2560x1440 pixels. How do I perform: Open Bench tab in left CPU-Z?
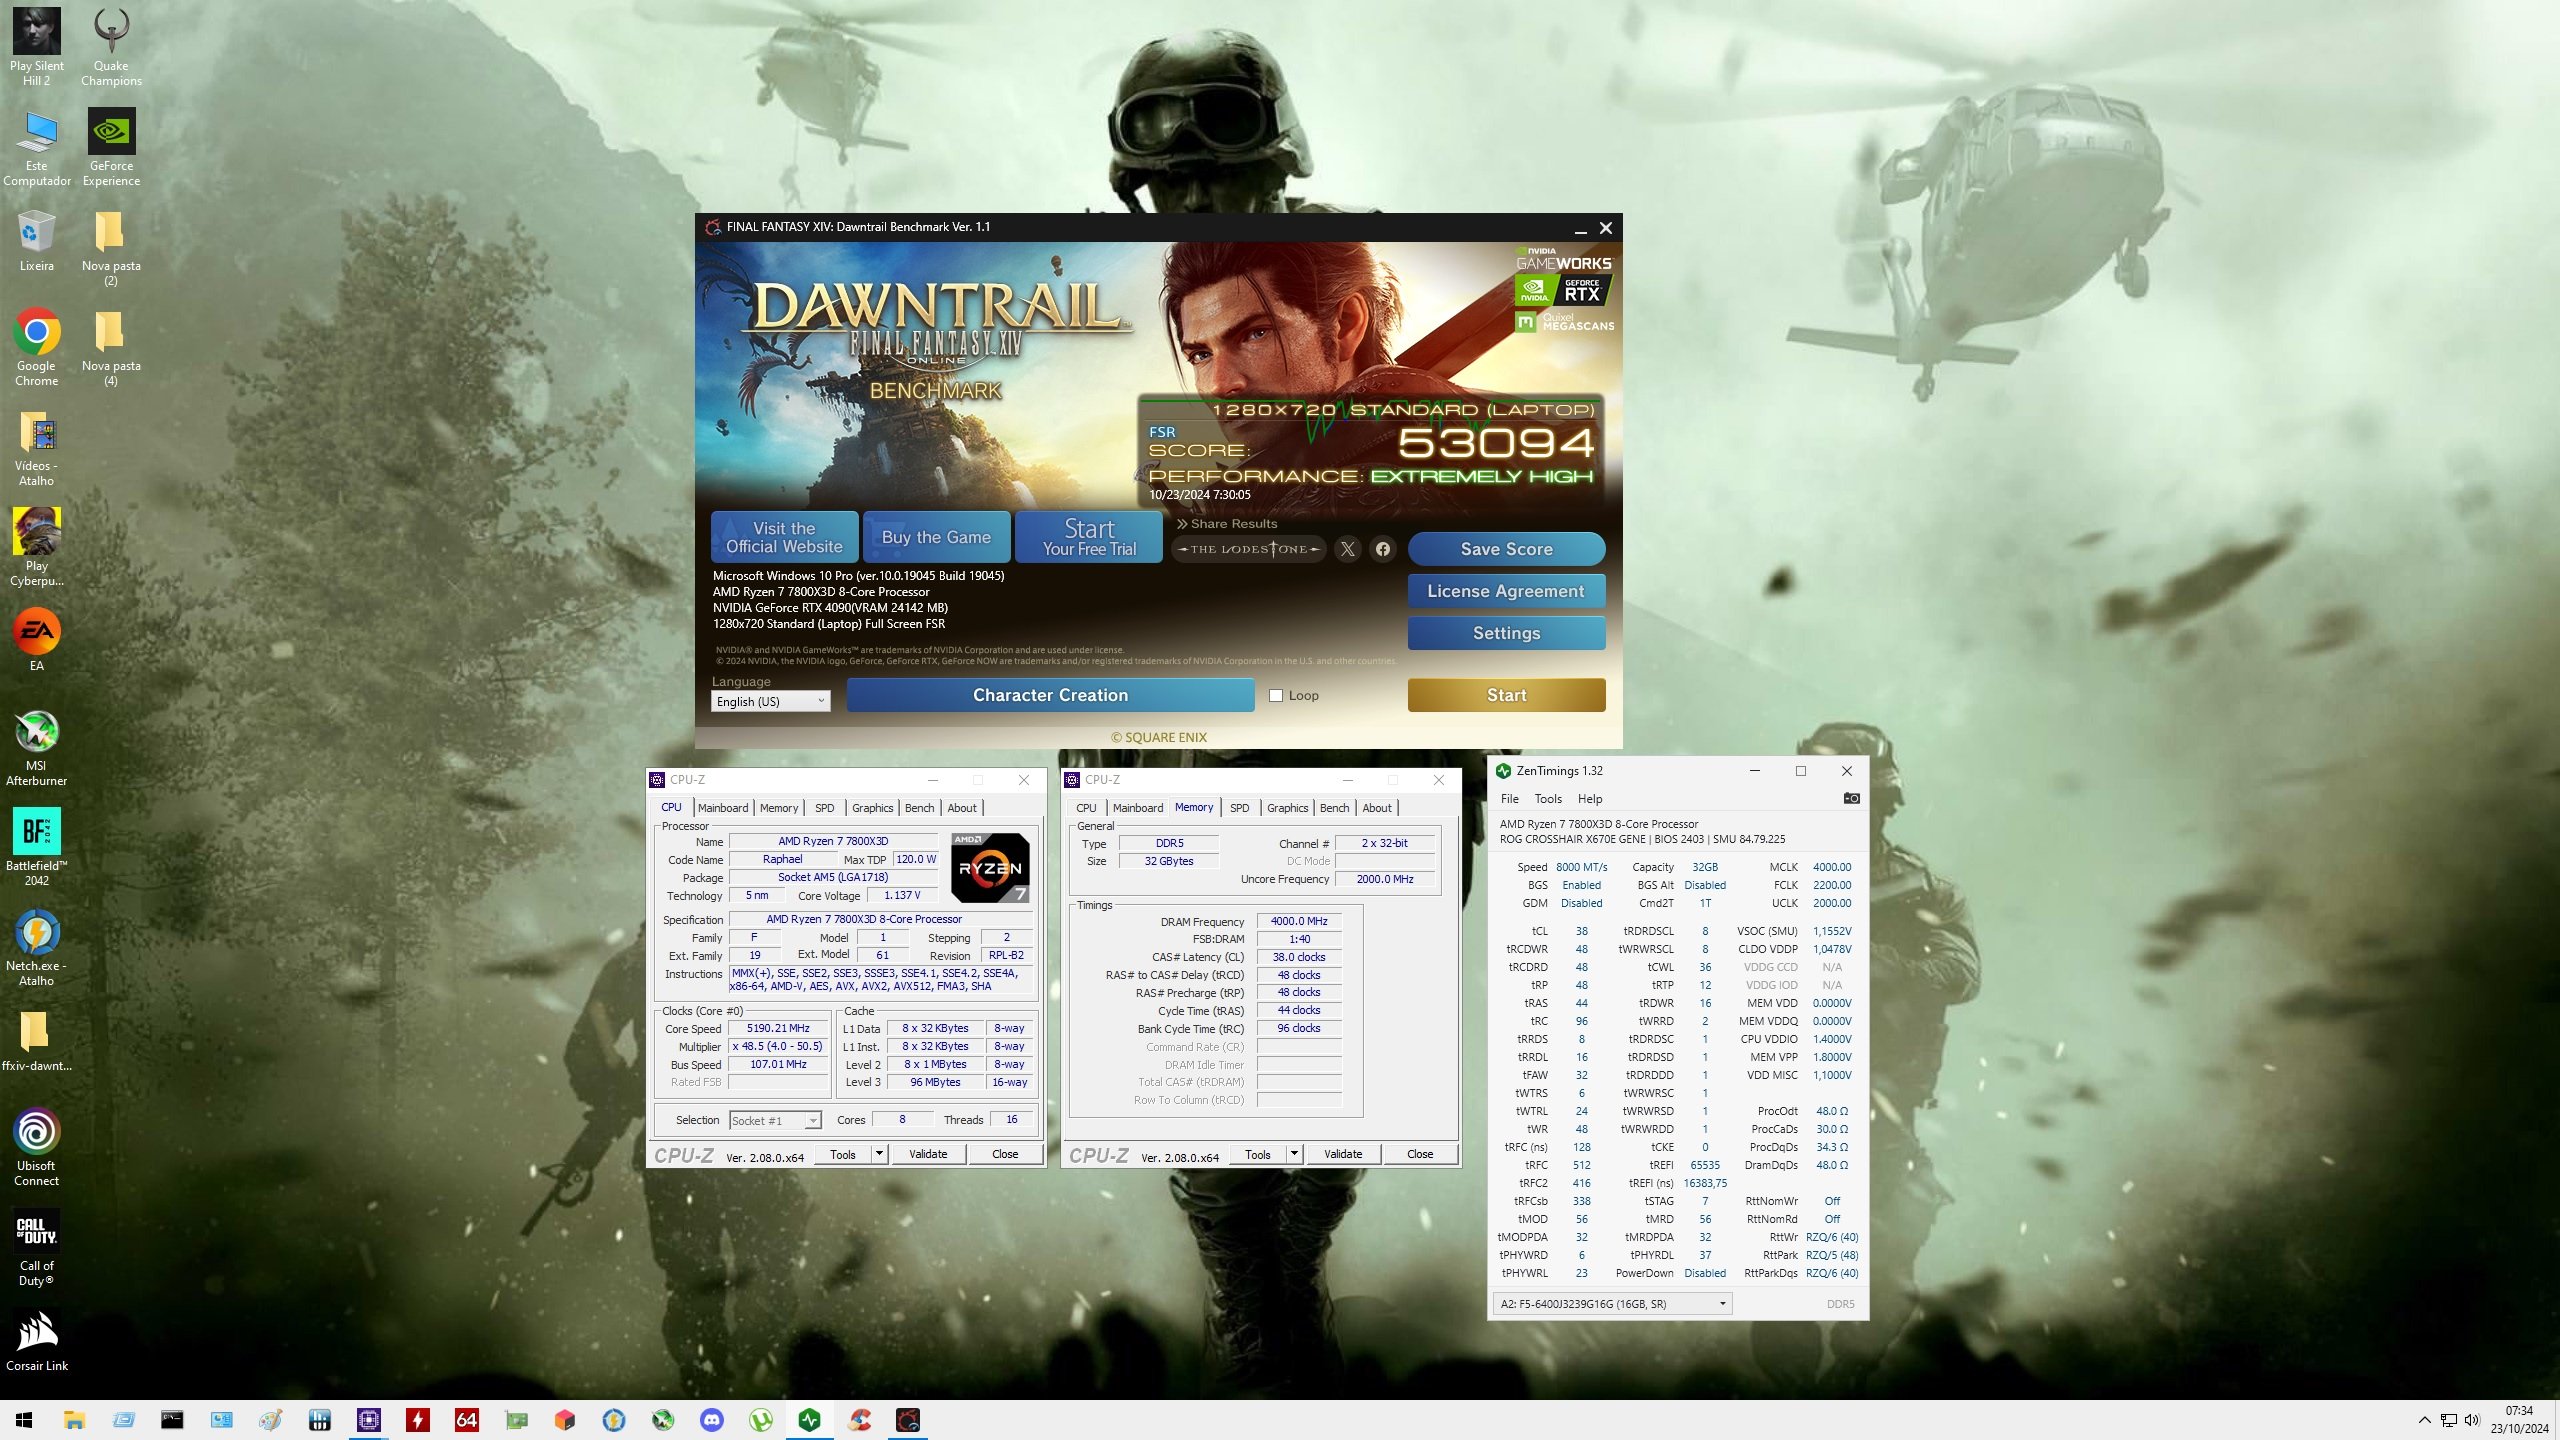920,808
